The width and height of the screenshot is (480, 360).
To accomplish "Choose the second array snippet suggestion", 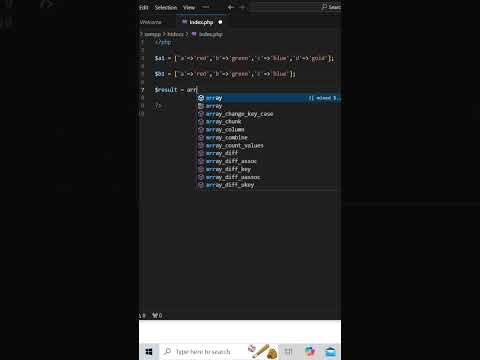I will click(268, 106).
